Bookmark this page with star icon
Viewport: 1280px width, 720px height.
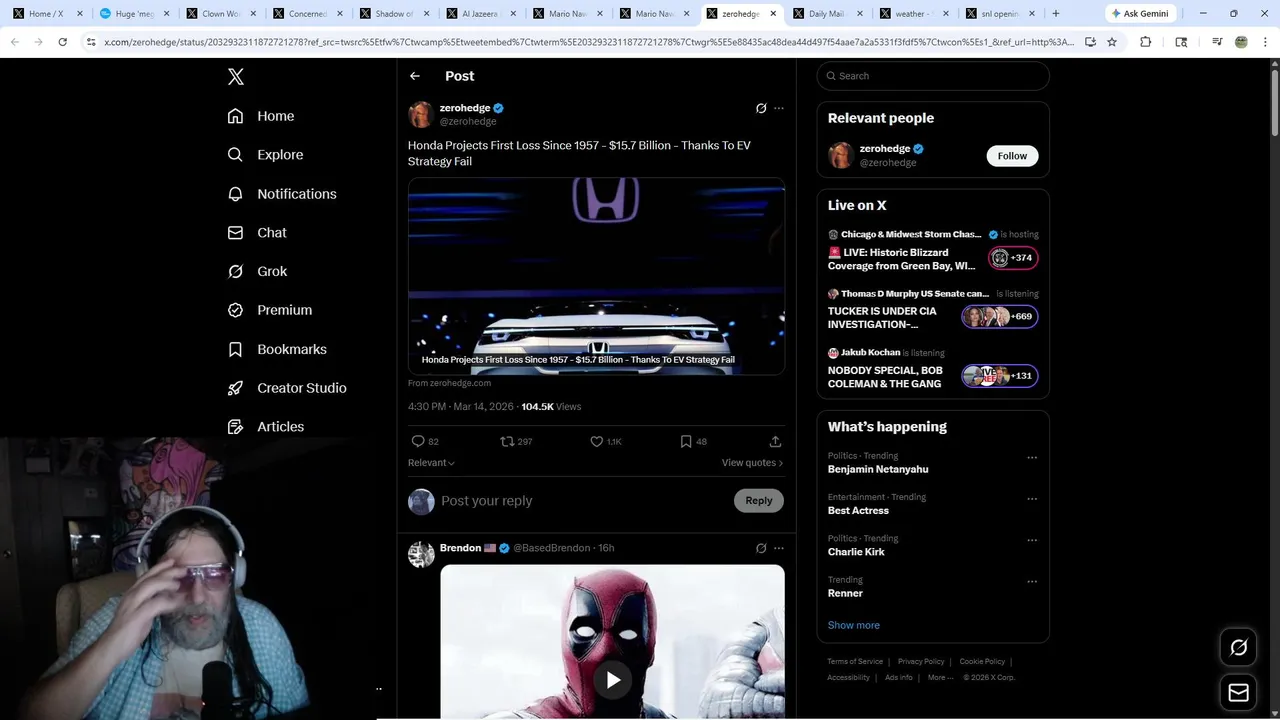pyautogui.click(x=1112, y=42)
